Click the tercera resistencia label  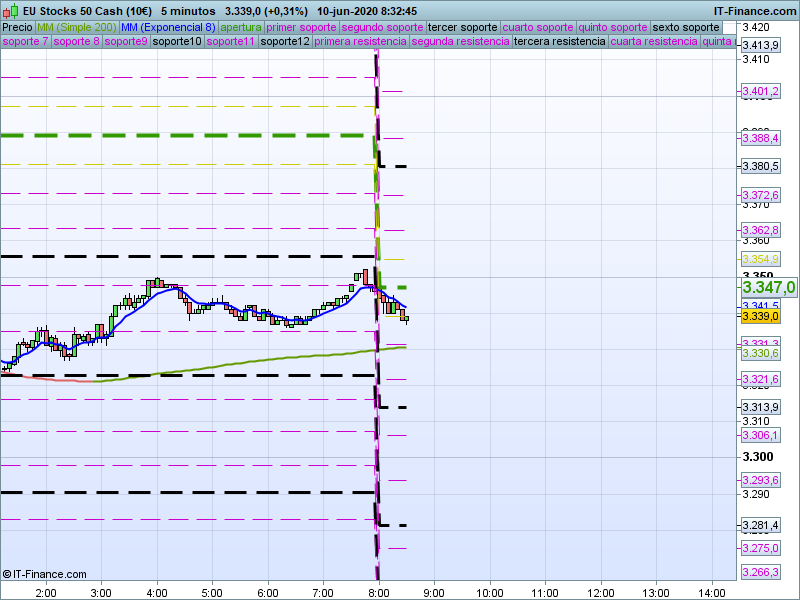click(559, 42)
